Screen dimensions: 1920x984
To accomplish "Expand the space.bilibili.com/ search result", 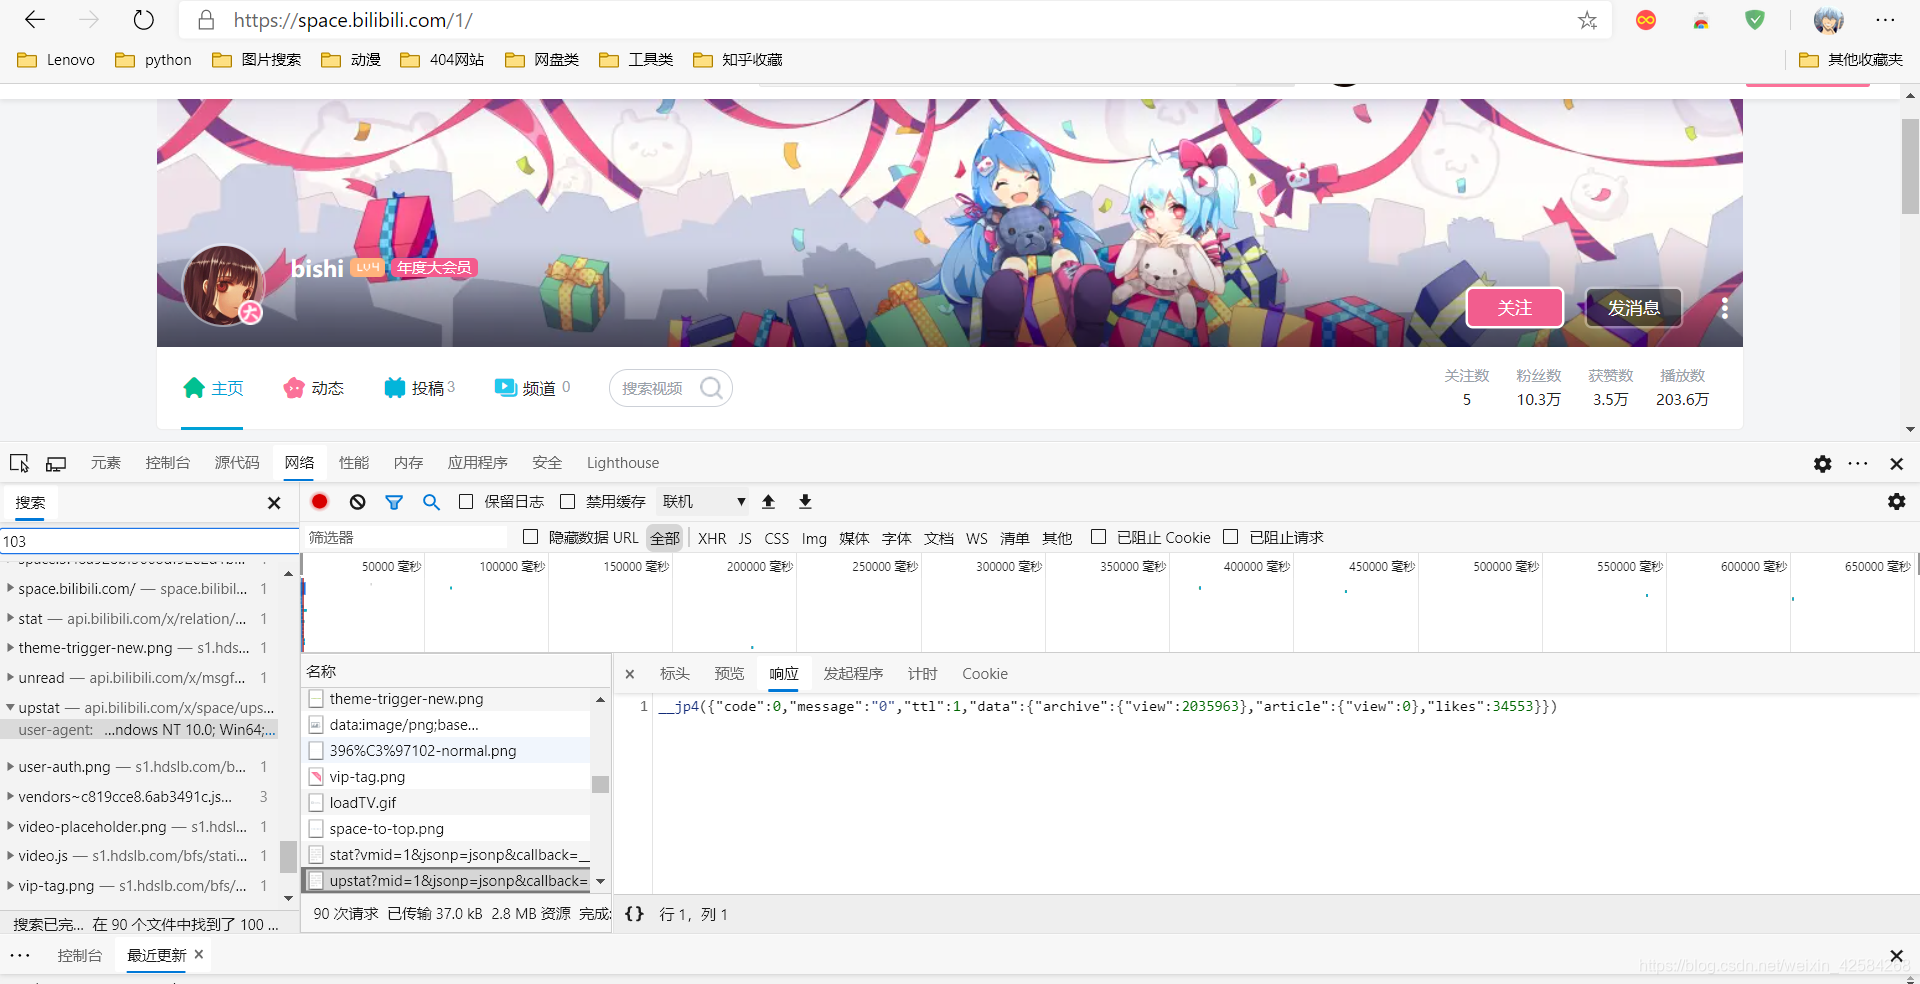I will click(x=10, y=589).
